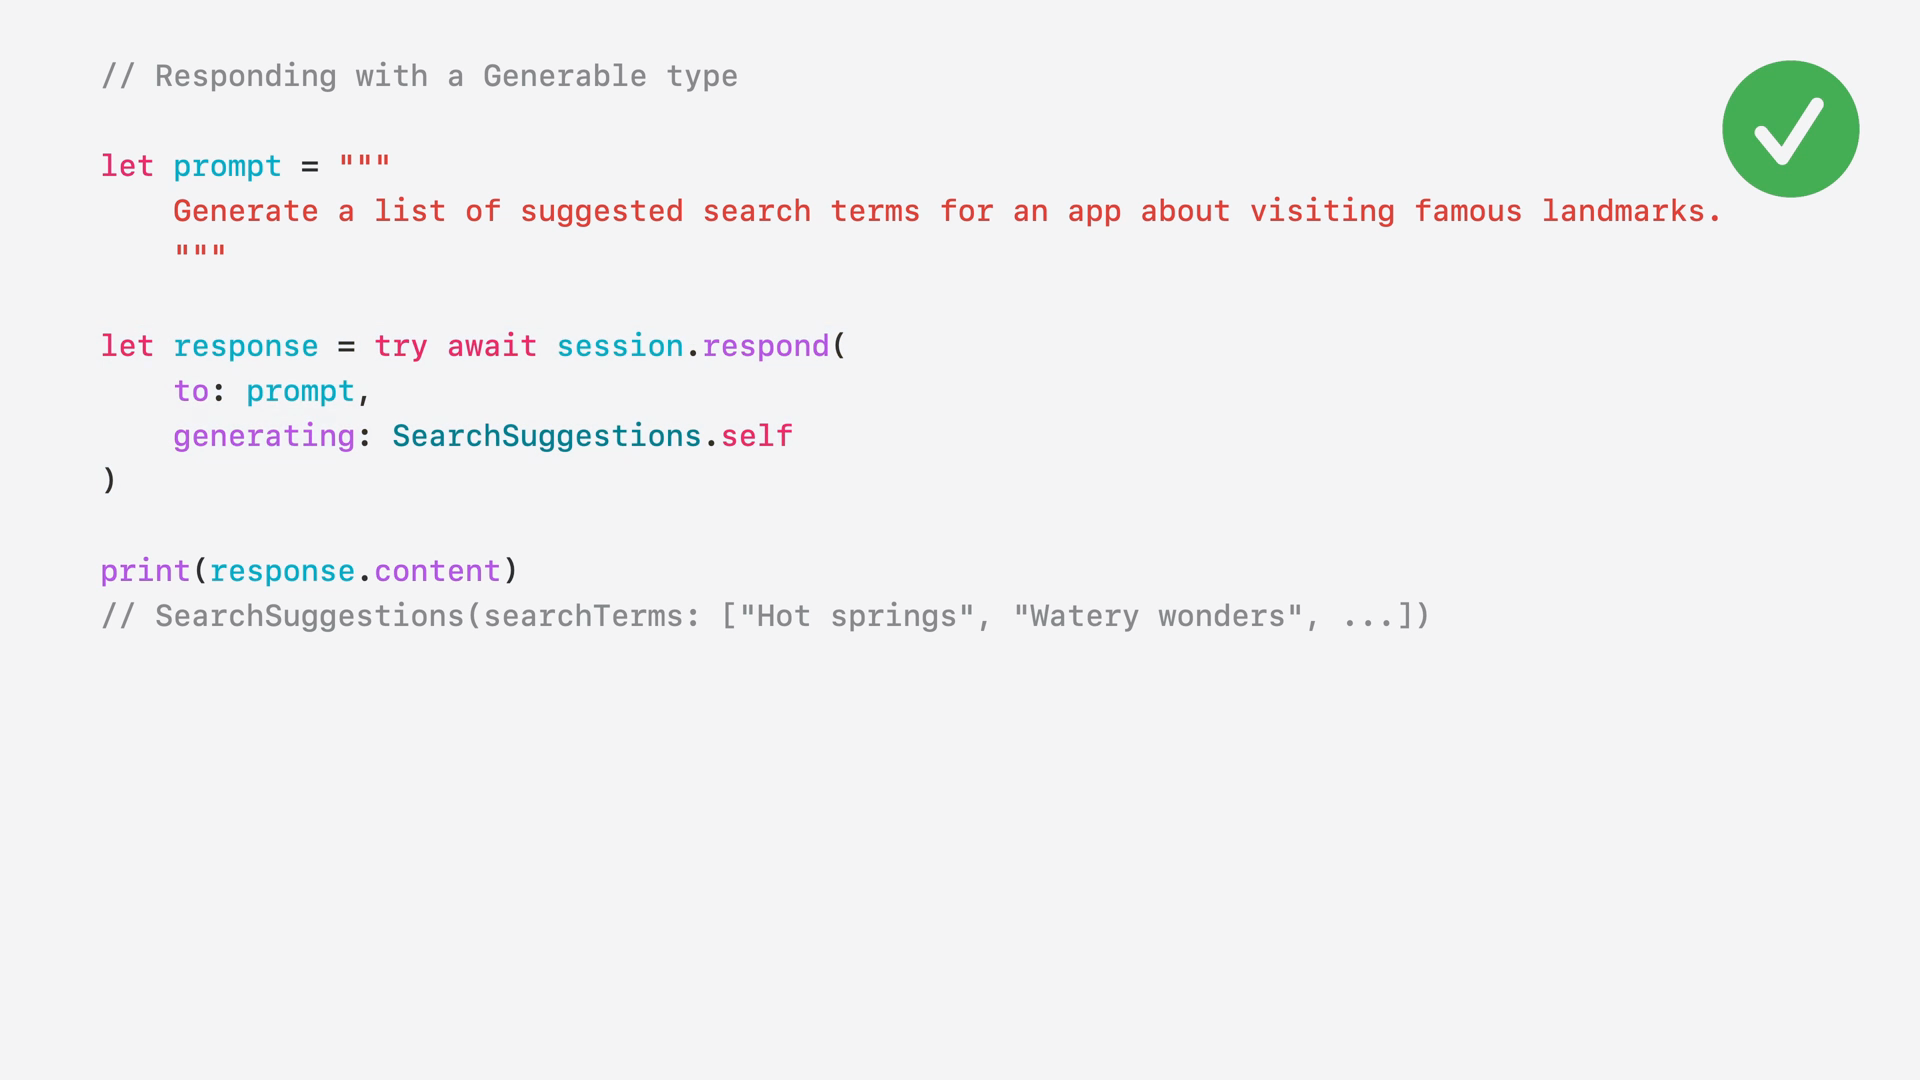1920x1080 pixels.
Task: Click the opening triple-quote after the prompt equals sign
Action: click(364, 160)
